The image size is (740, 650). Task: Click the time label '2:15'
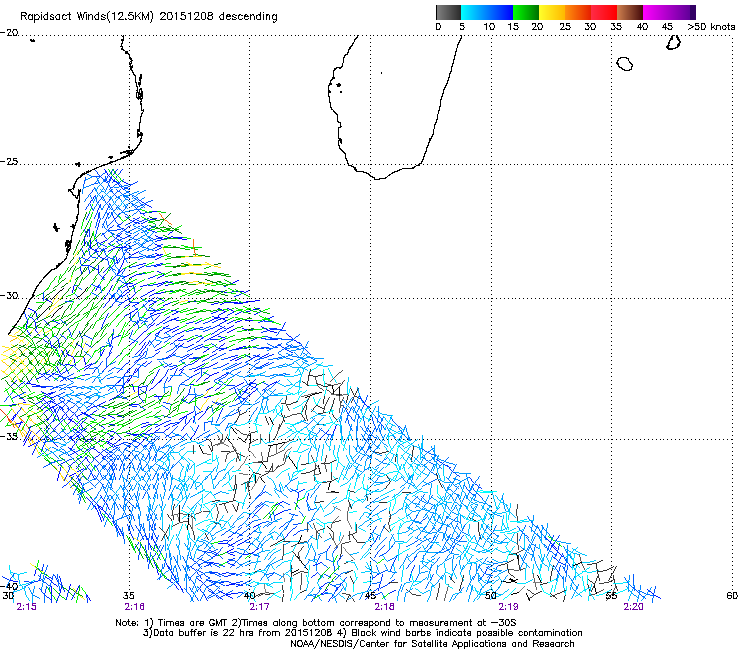pyautogui.click(x=26, y=607)
